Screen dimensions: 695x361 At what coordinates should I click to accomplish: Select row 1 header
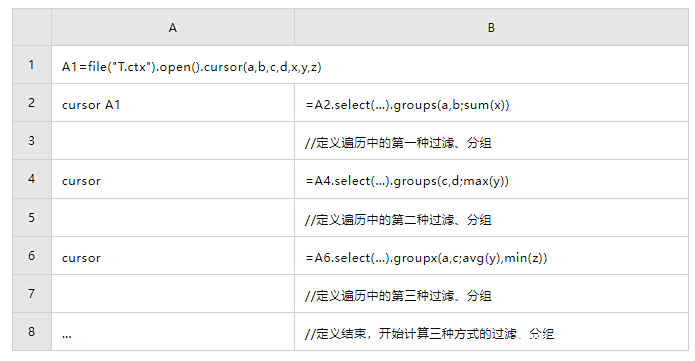coord(31,64)
